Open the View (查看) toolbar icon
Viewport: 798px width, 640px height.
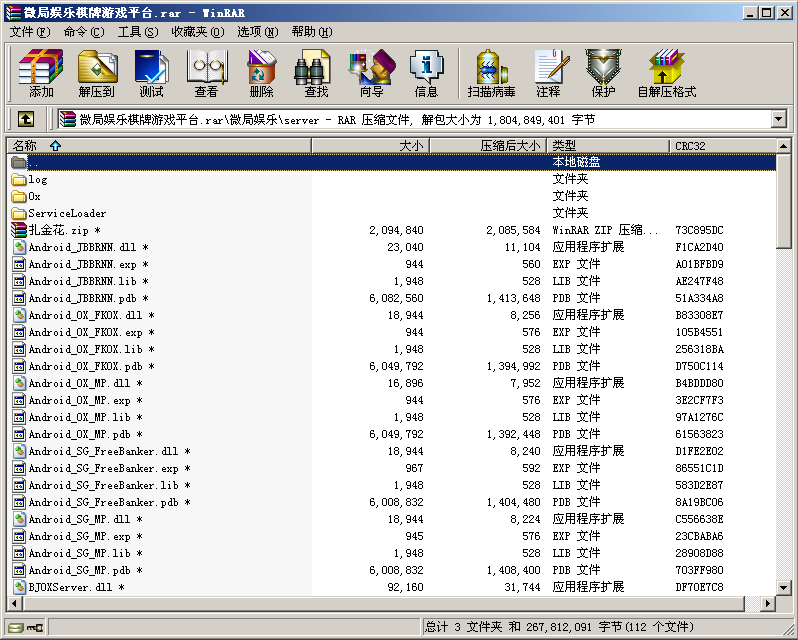click(206, 72)
